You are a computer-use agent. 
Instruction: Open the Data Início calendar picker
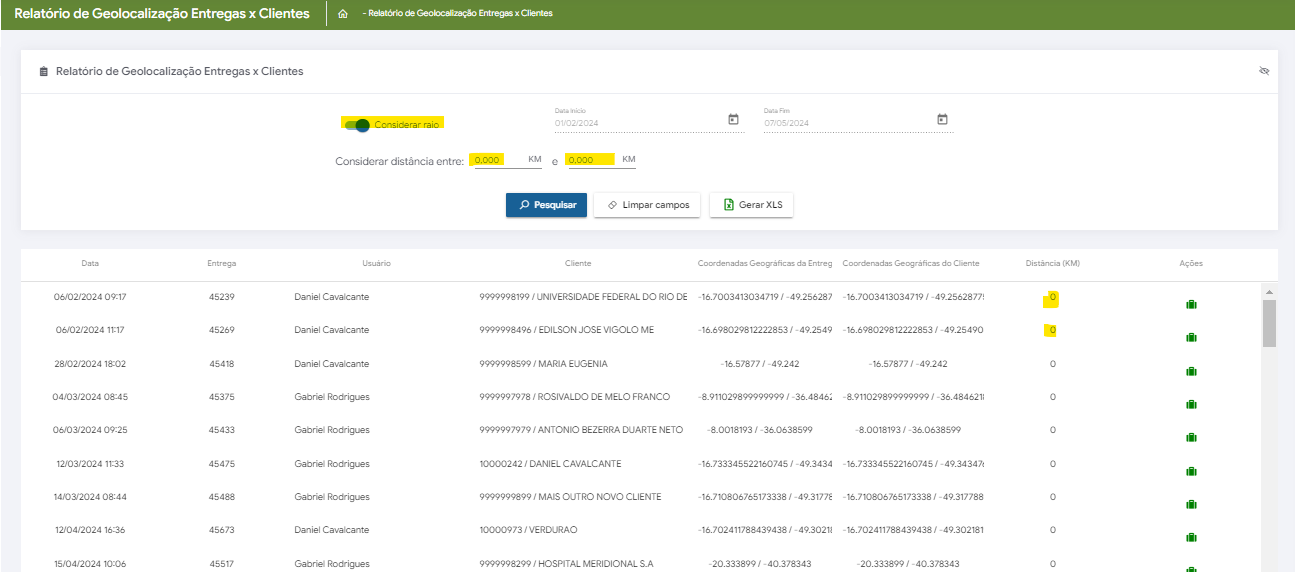(733, 120)
